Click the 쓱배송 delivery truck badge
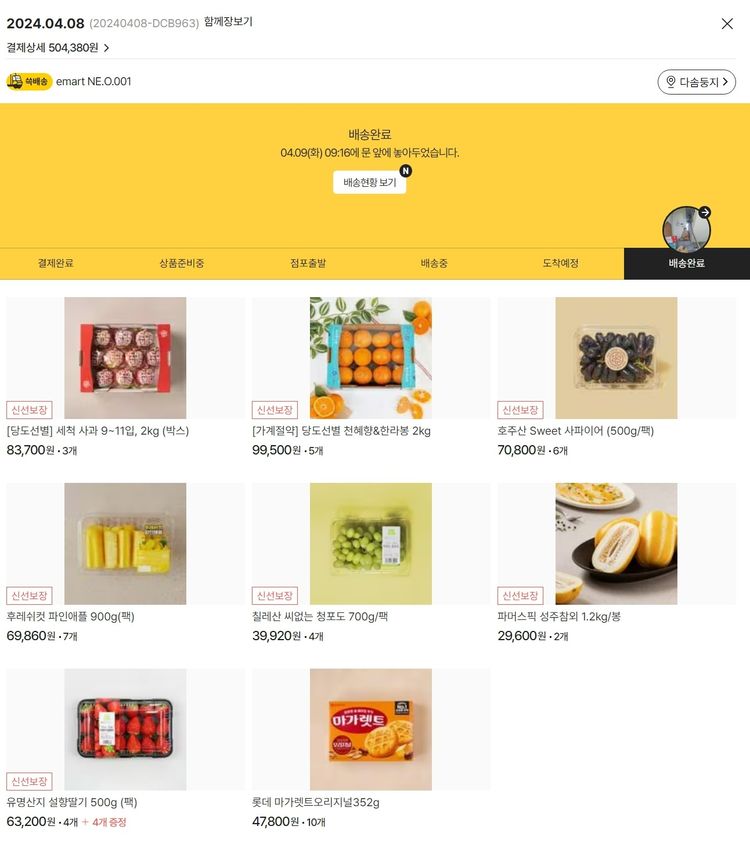This screenshot has width=750, height=845. click(x=29, y=81)
